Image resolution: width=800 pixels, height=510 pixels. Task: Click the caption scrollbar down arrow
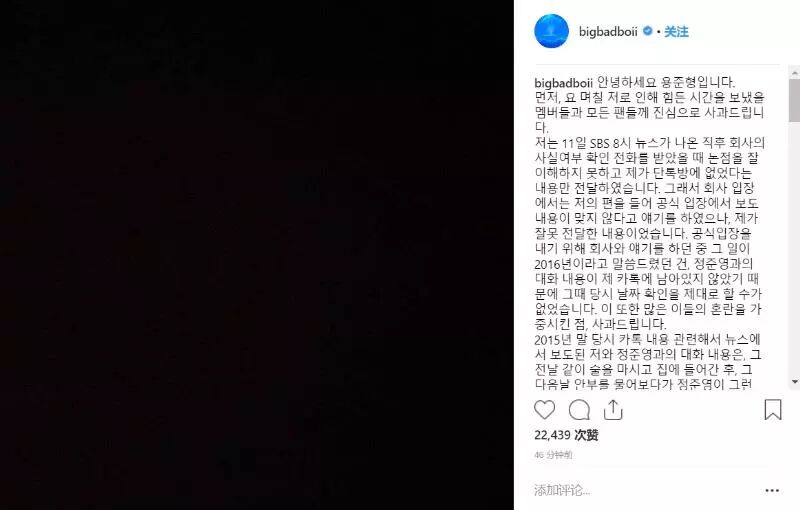tap(794, 382)
